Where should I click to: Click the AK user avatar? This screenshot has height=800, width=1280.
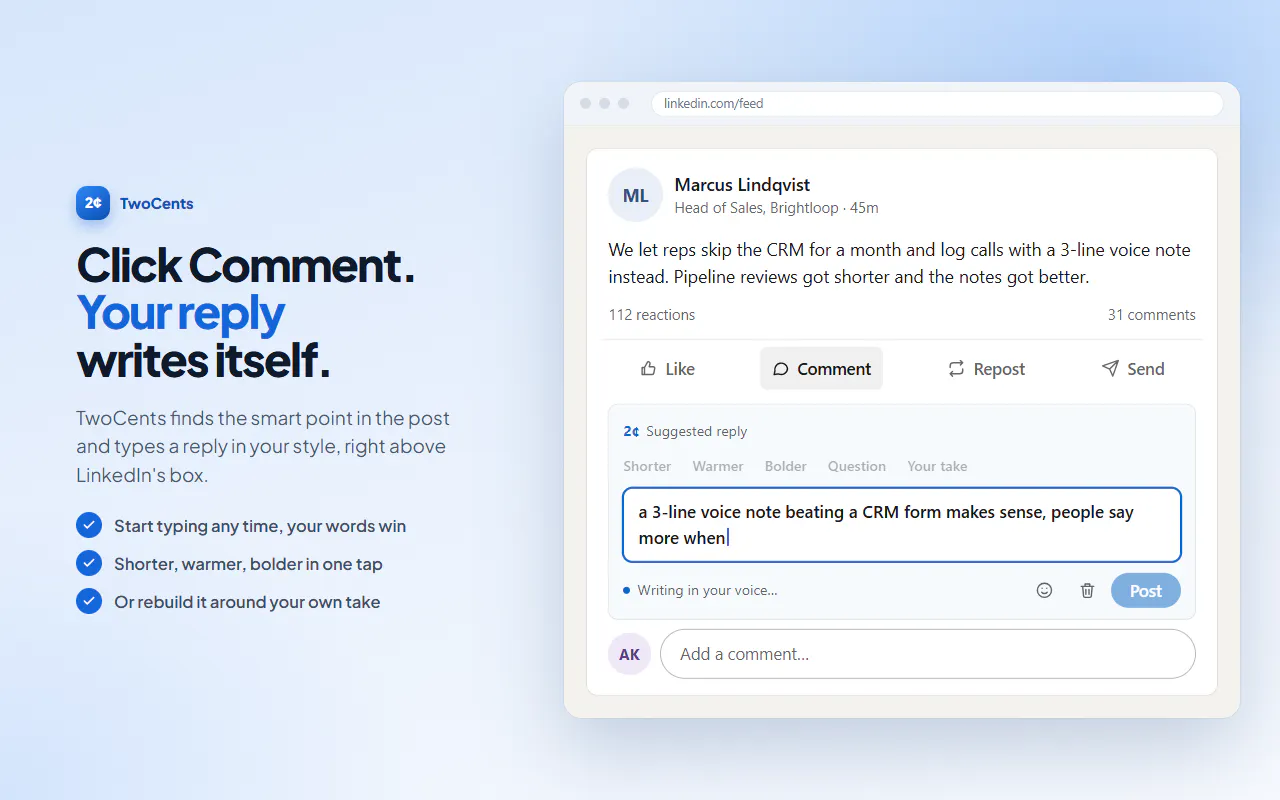click(630, 654)
